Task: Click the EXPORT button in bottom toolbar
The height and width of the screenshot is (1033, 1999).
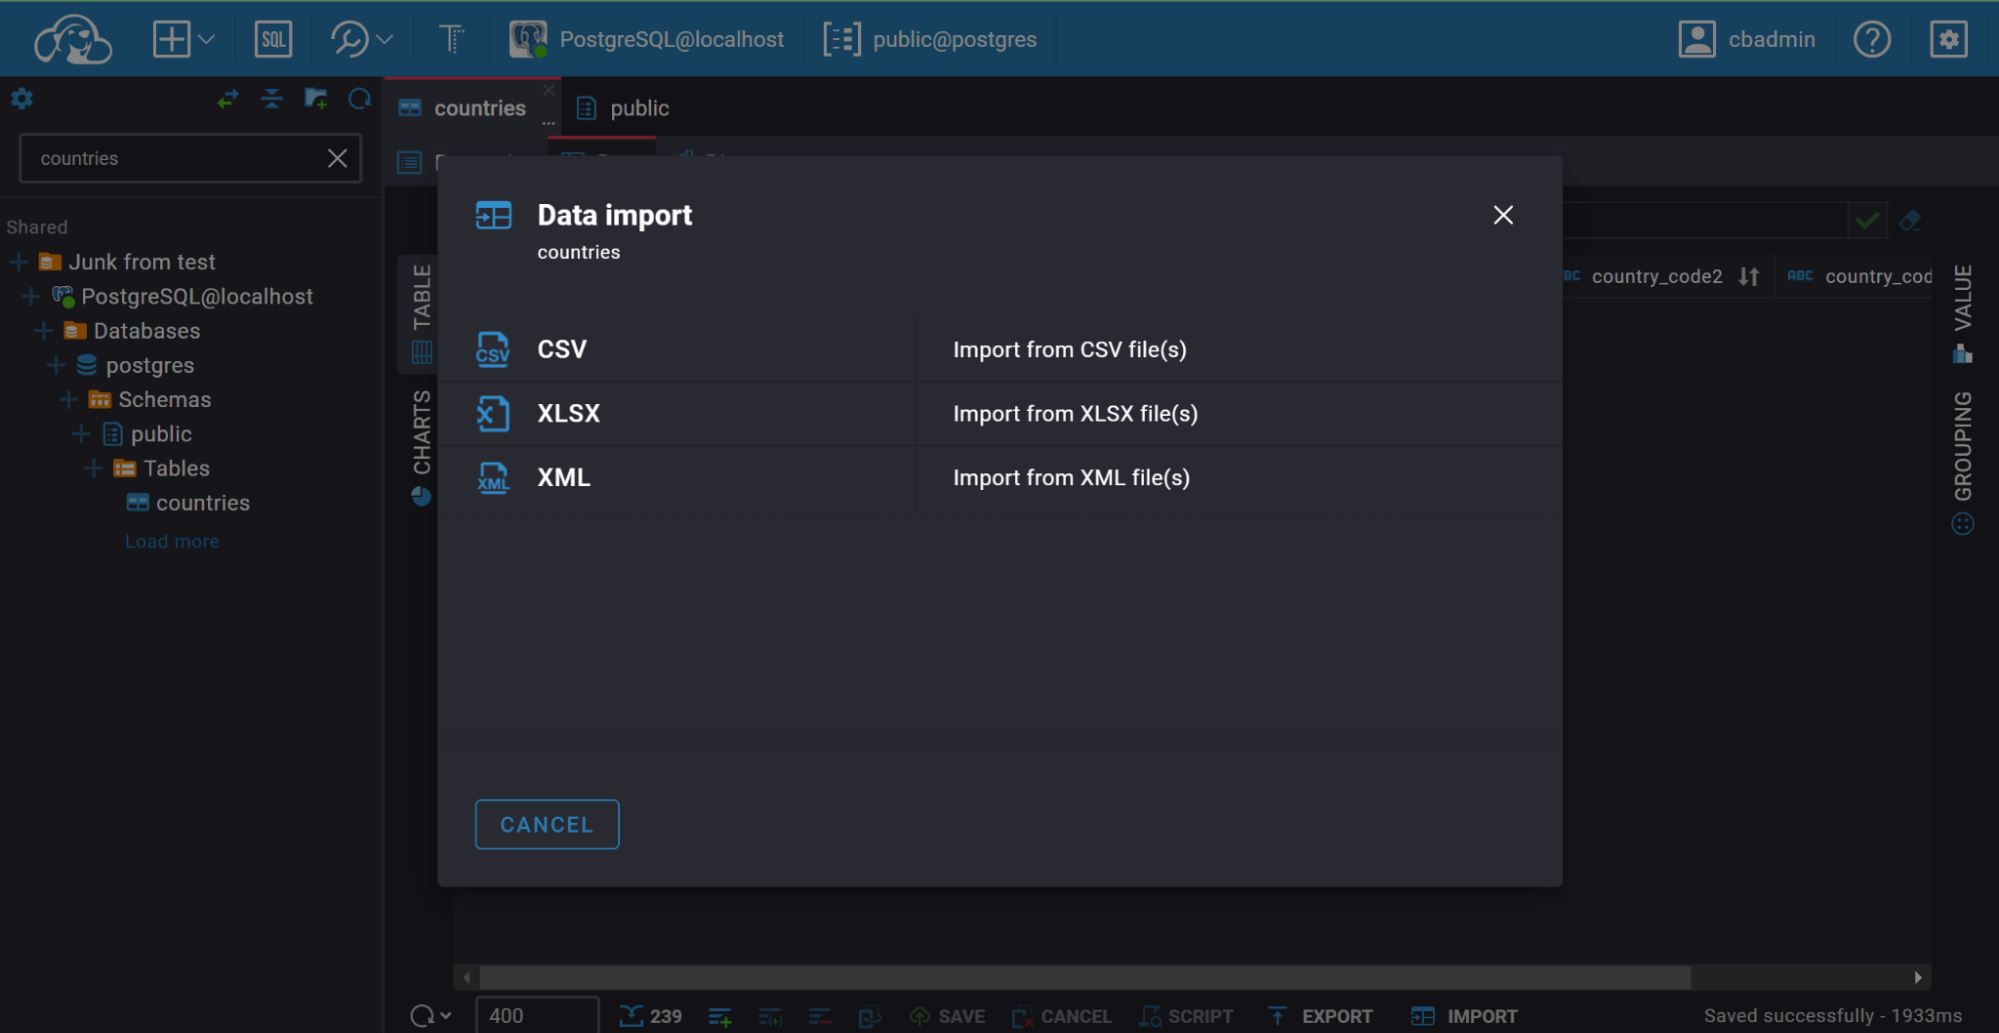Action: tap(1320, 1016)
